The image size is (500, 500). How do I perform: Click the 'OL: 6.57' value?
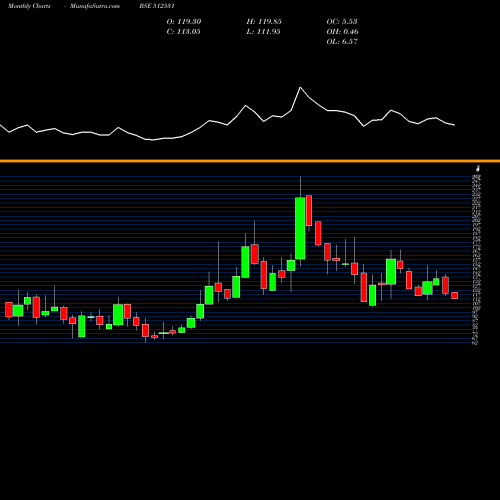[x=342, y=41]
